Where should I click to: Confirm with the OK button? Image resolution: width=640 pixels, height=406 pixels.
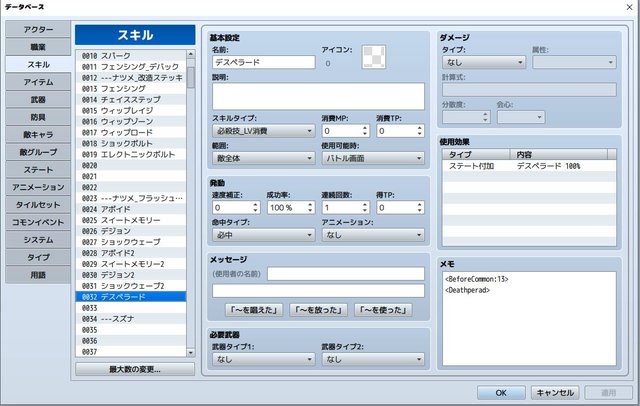[x=501, y=393]
